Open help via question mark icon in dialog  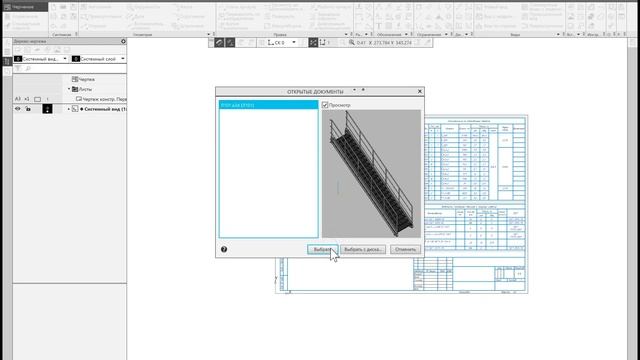[224, 249]
